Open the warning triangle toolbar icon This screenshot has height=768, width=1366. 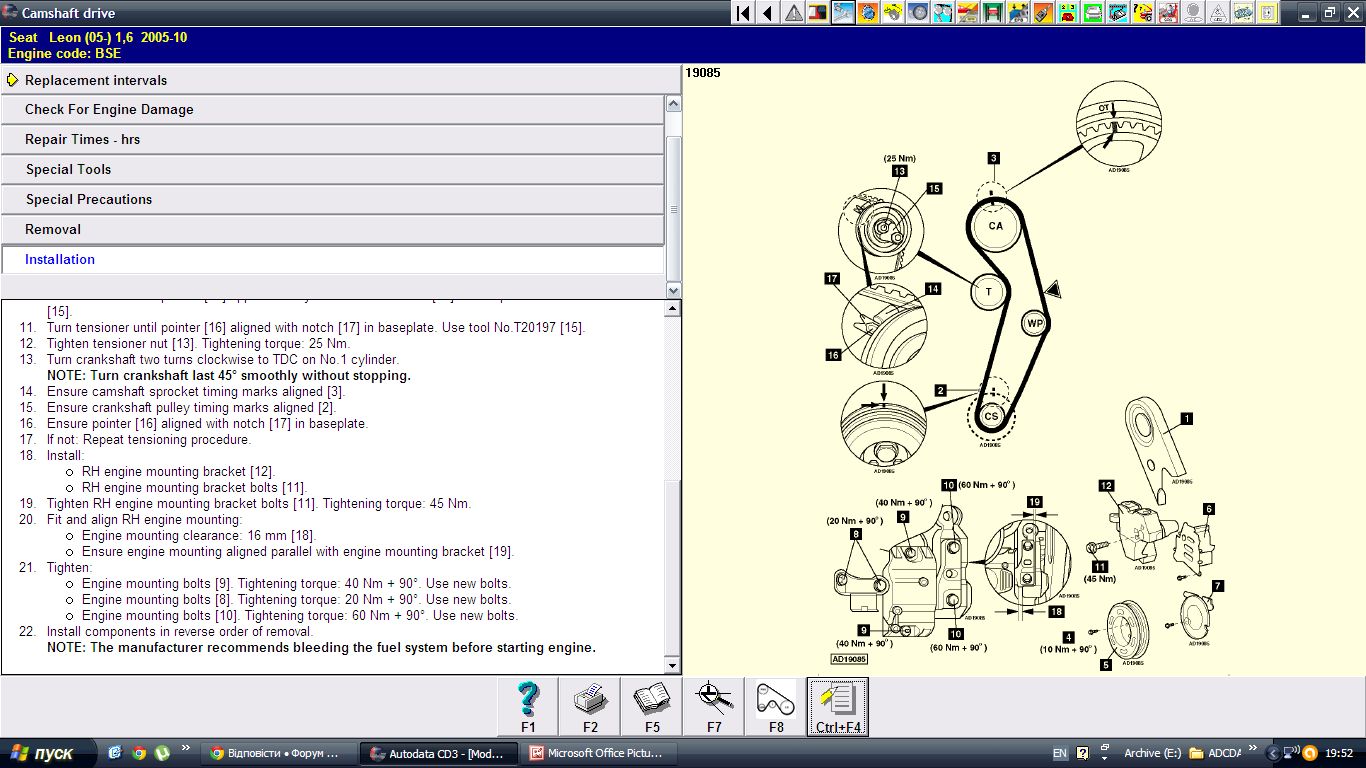pos(793,13)
